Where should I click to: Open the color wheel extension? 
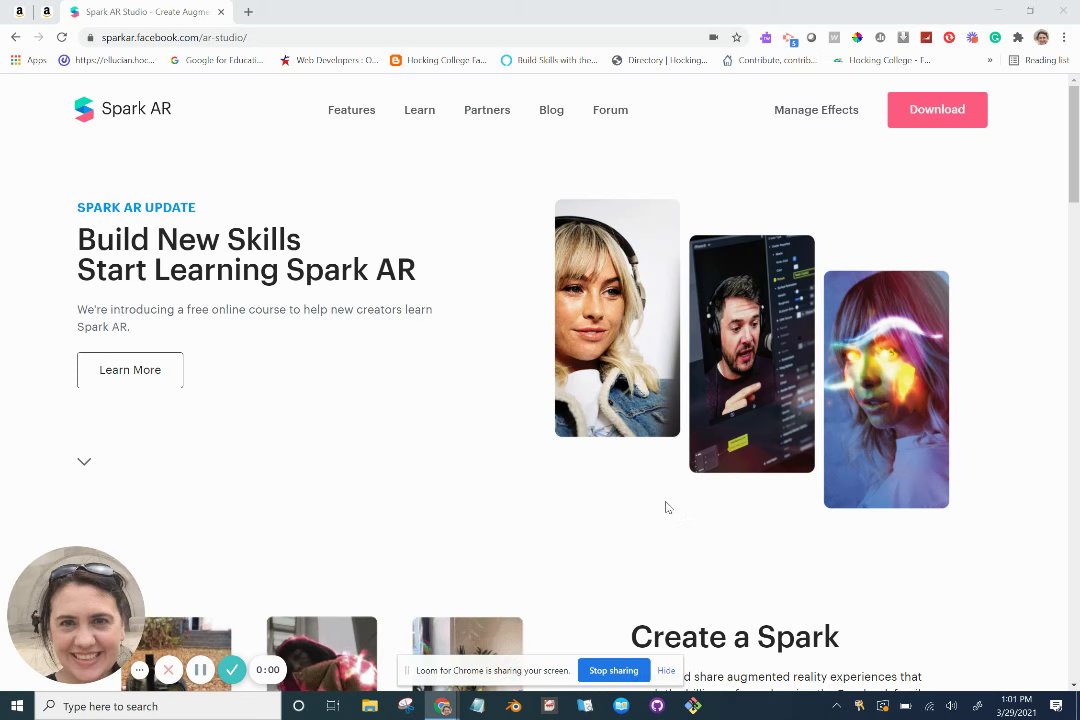(x=857, y=37)
